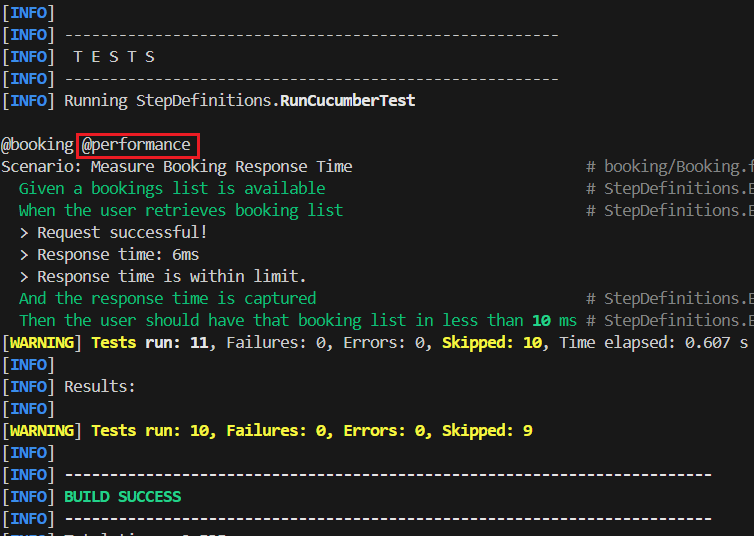Click the red-boxed @performance tag
The height and width of the screenshot is (536, 754).
click(x=136, y=145)
